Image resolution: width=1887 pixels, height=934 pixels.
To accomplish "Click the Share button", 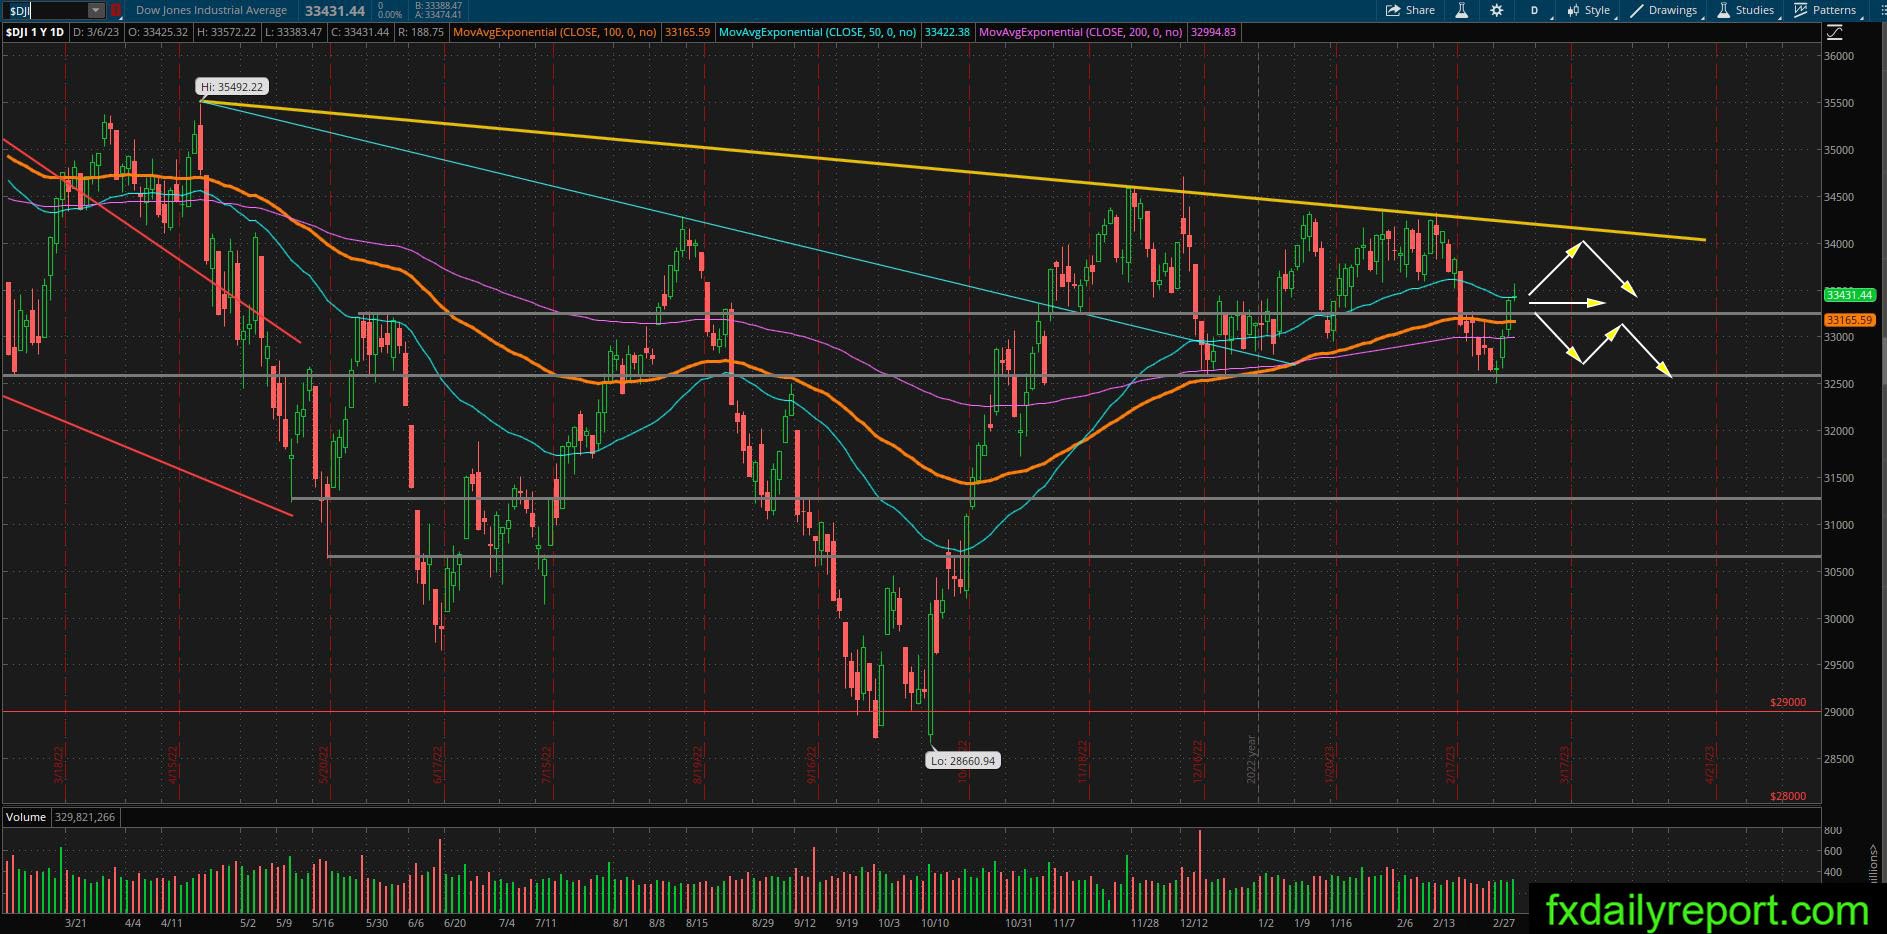I will coord(1410,10).
